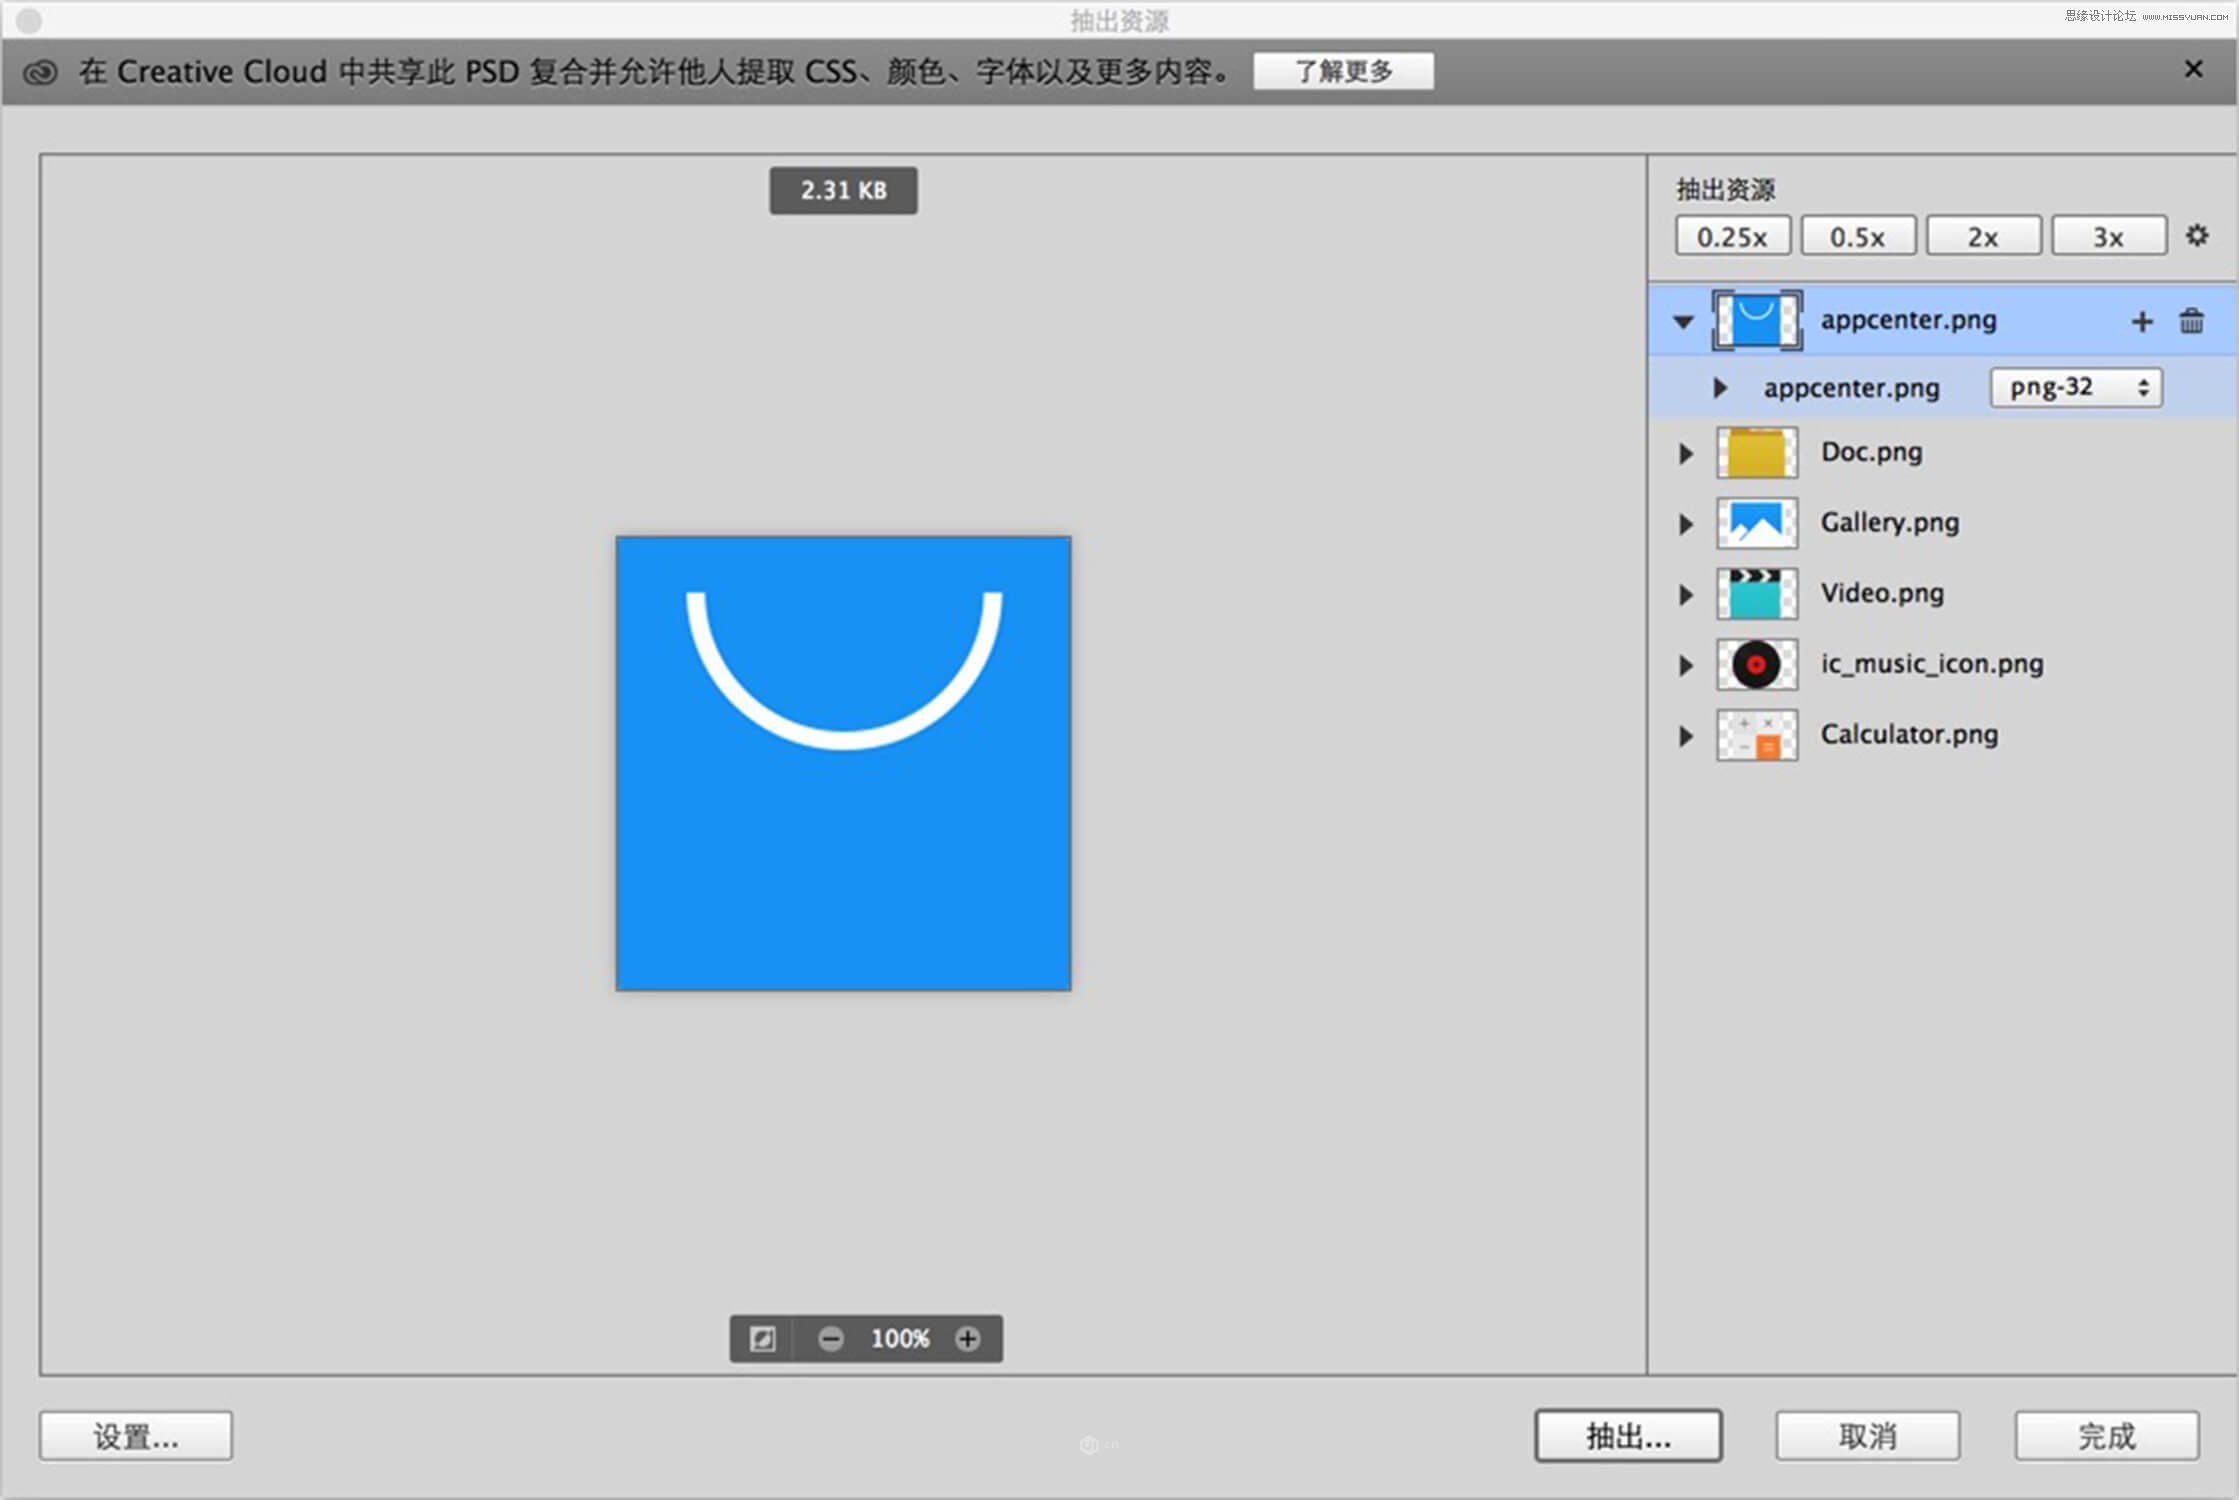The width and height of the screenshot is (2239, 1500).
Task: Click the 了解更多 learn more button
Action: 1343,71
